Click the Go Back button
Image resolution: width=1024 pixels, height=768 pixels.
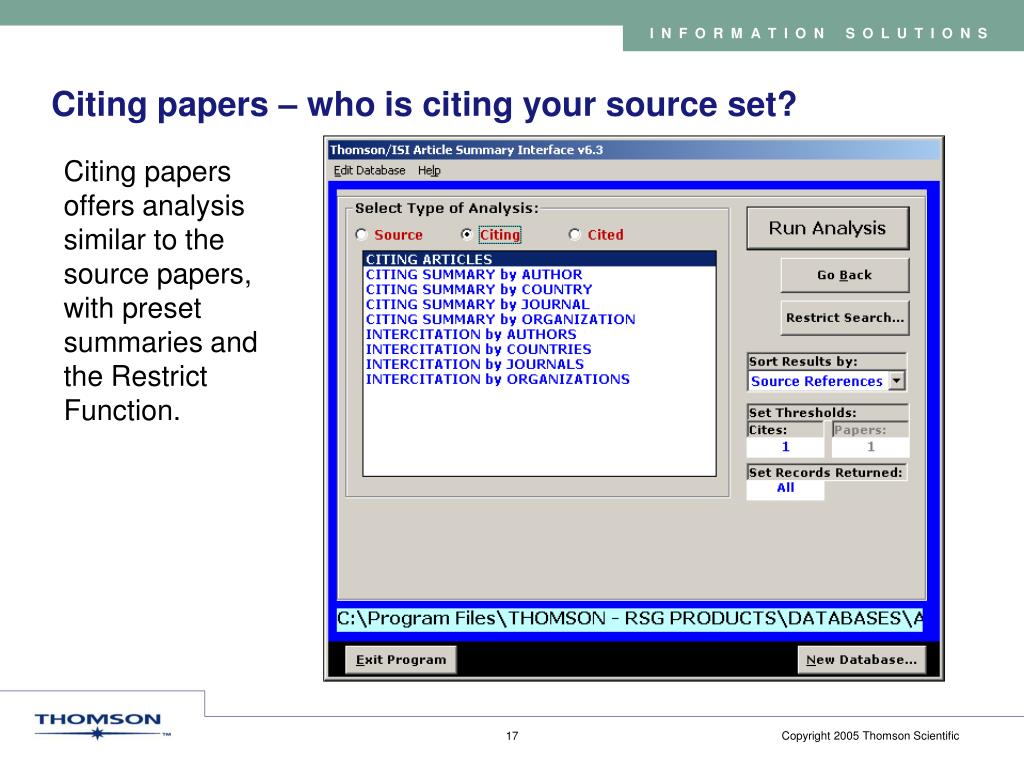pos(844,275)
